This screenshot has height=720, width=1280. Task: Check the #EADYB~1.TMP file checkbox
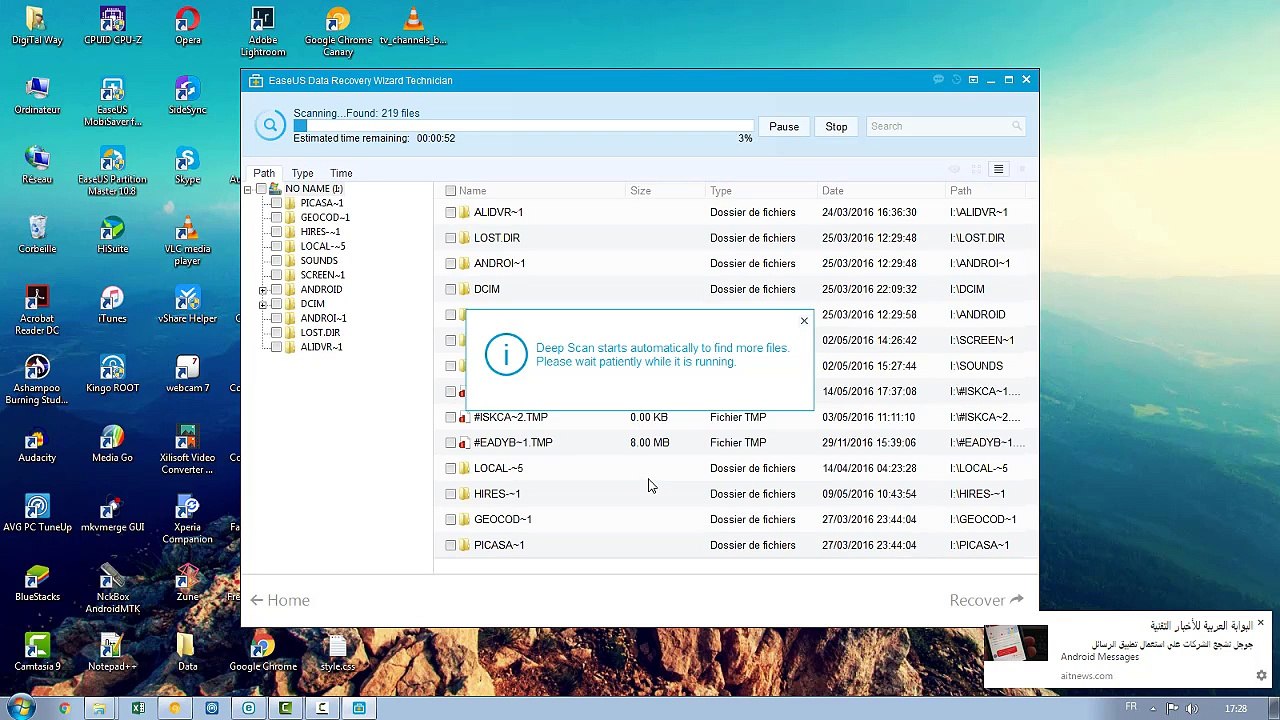(x=451, y=442)
